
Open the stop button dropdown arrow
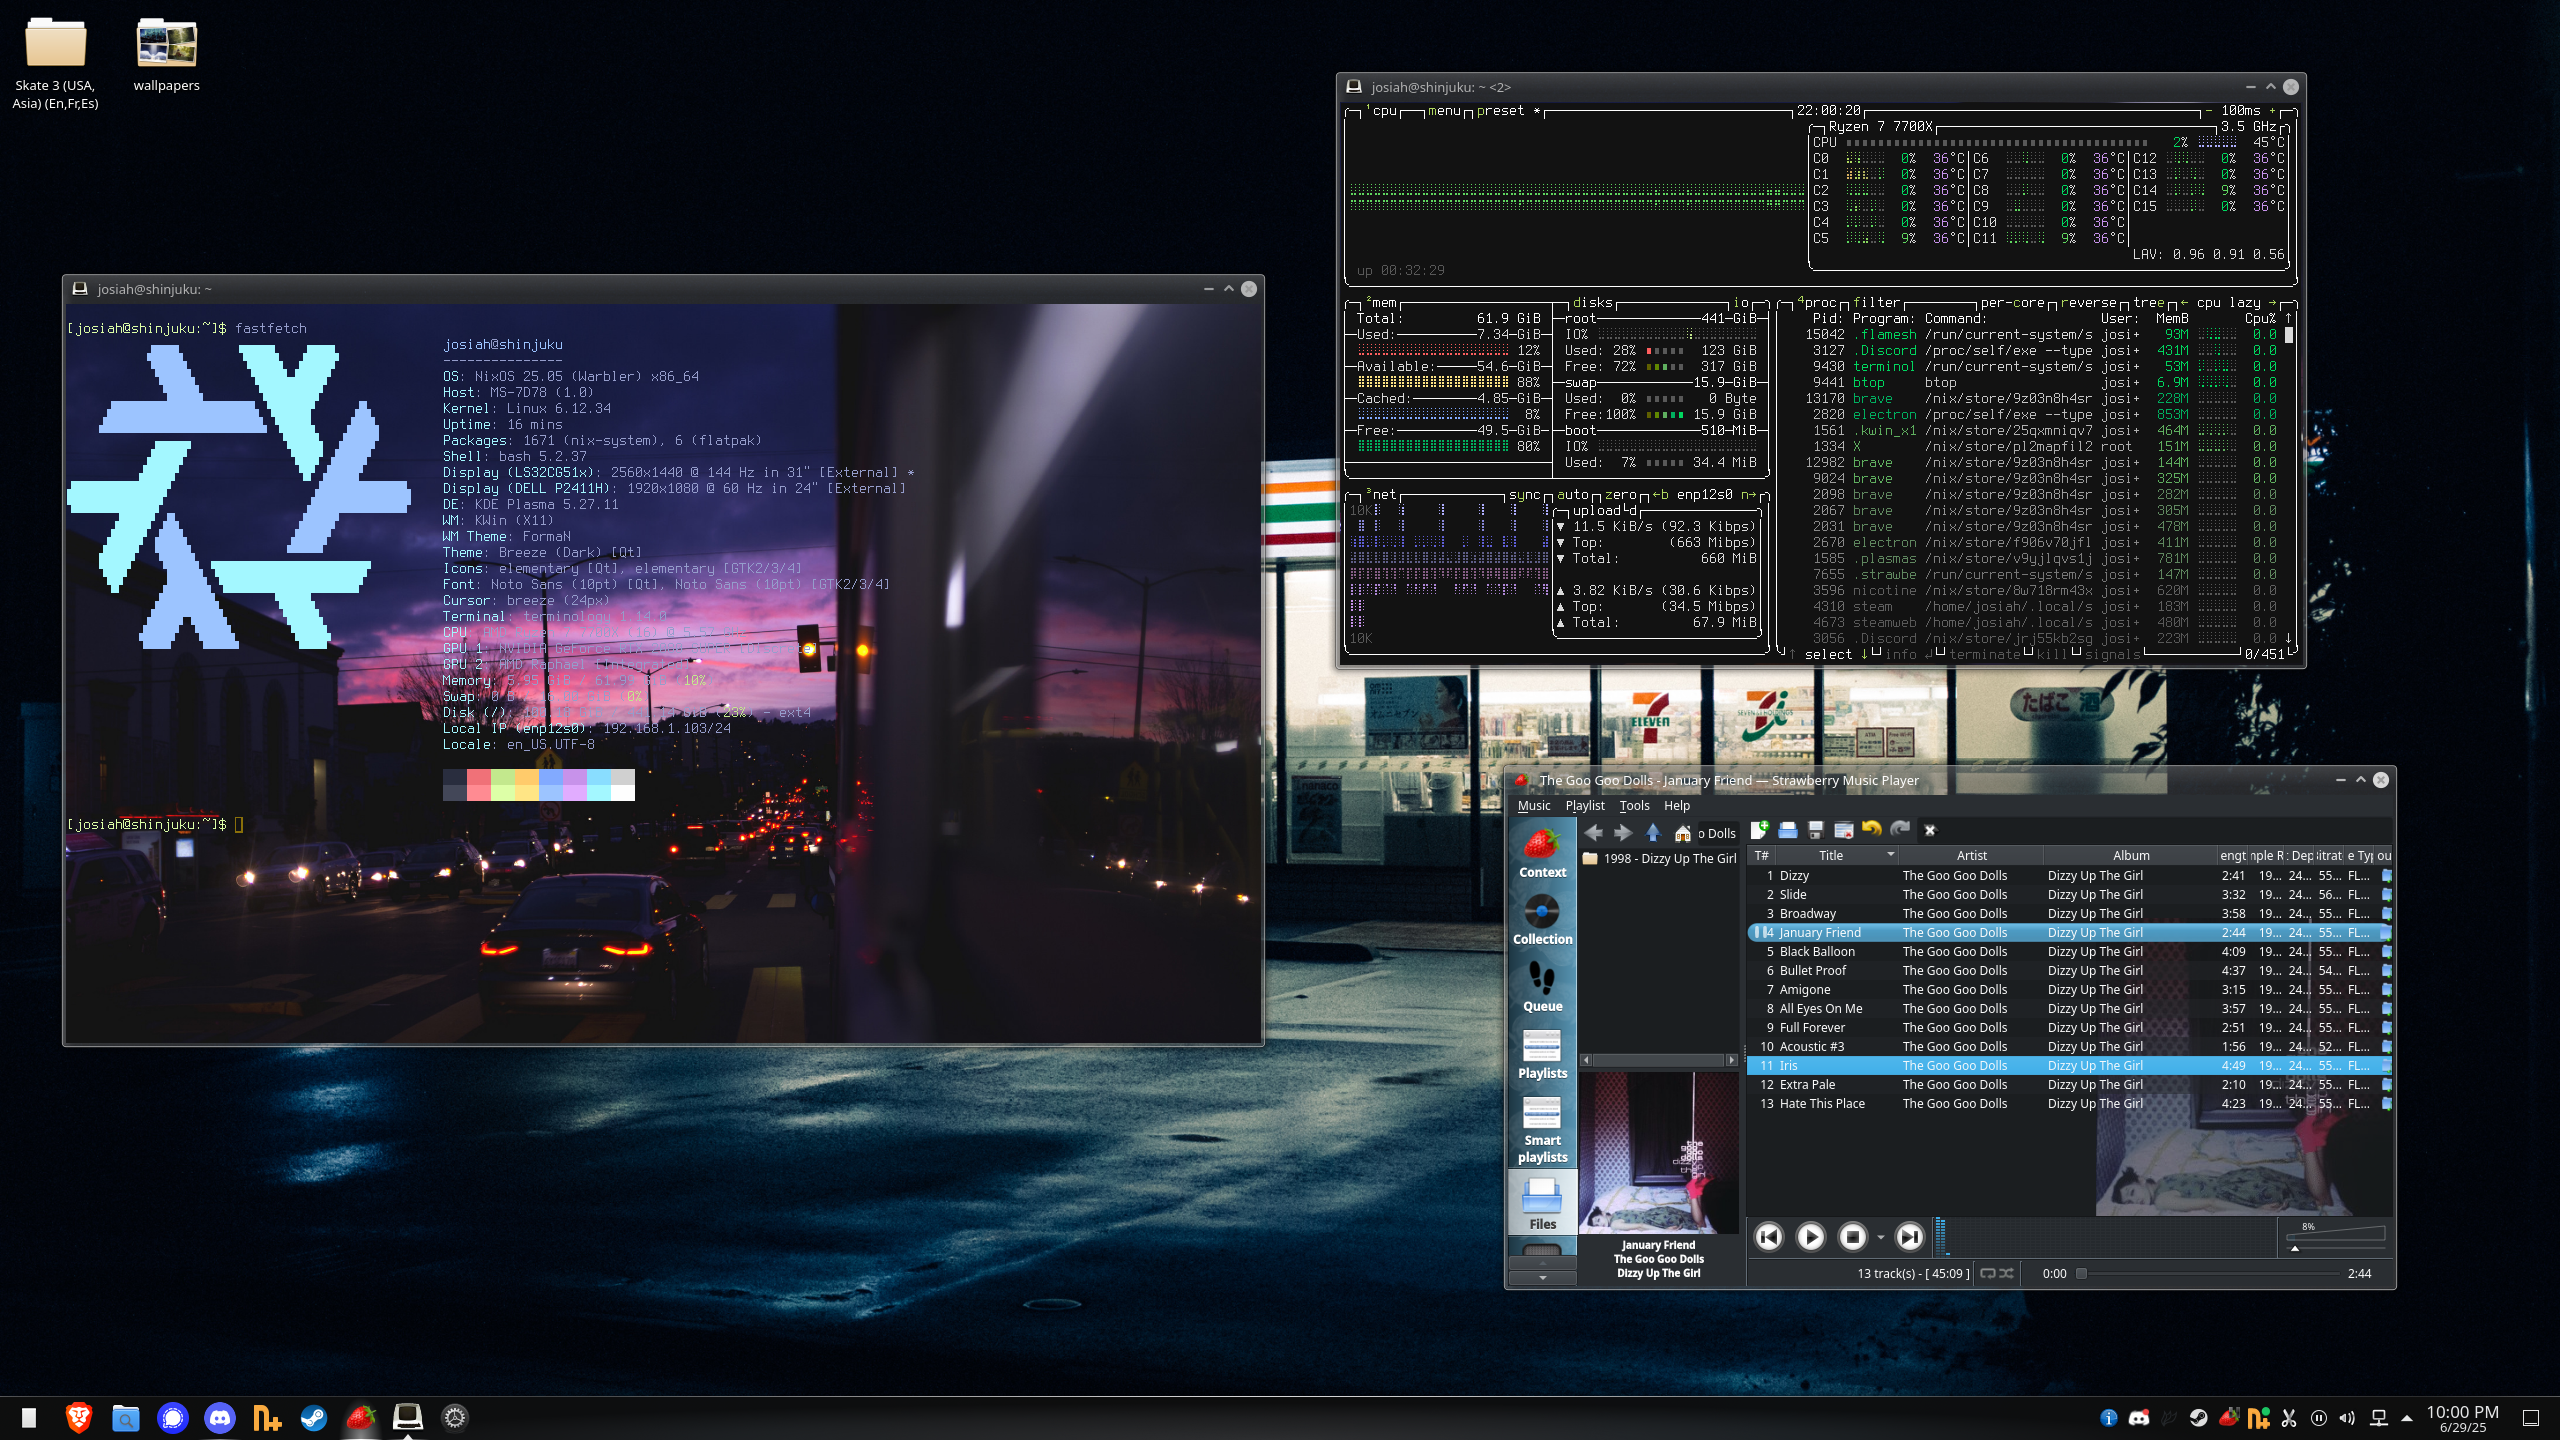(x=1881, y=1238)
